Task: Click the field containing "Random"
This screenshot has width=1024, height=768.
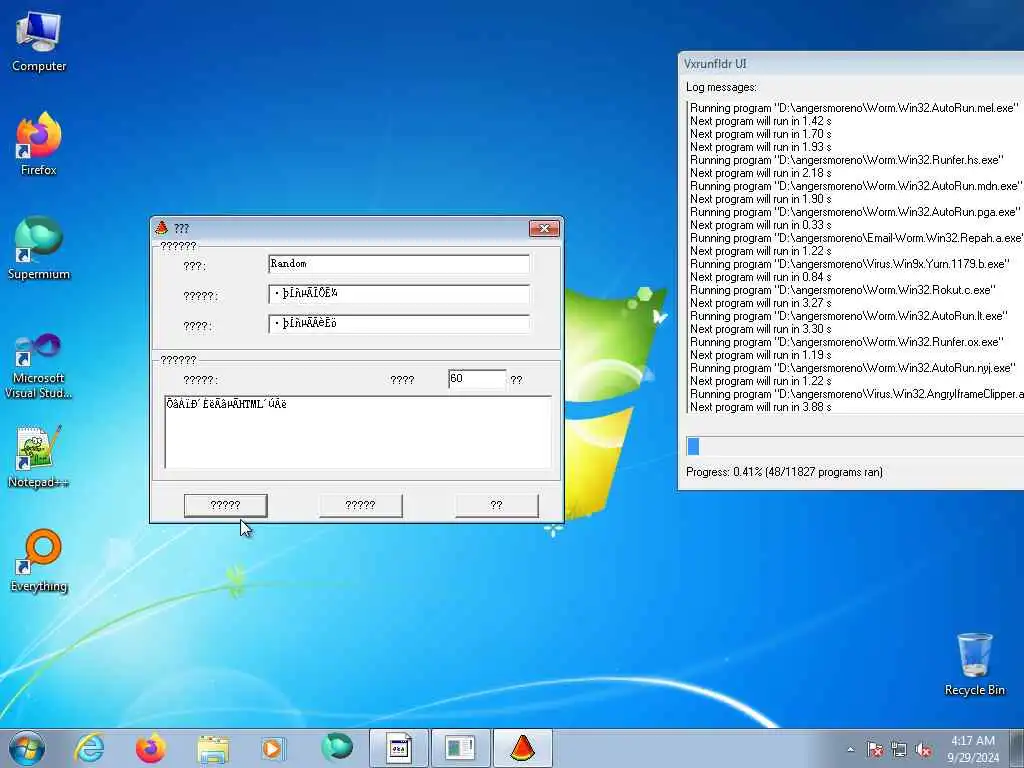Action: coord(399,264)
